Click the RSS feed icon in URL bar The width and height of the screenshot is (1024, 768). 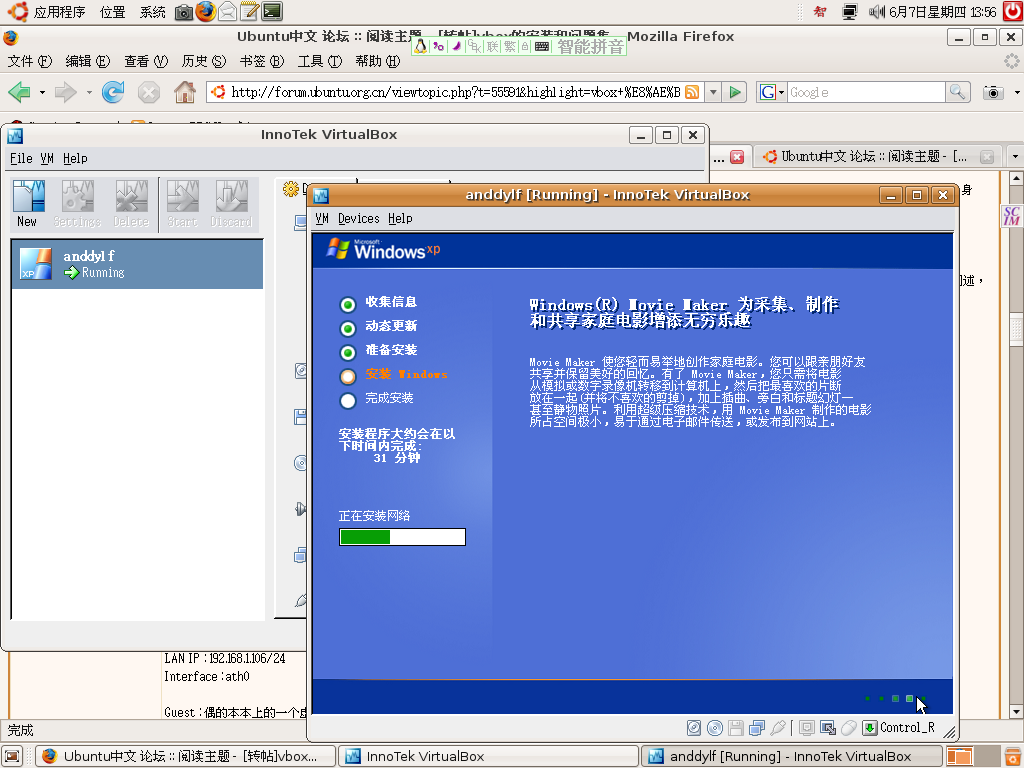692,92
